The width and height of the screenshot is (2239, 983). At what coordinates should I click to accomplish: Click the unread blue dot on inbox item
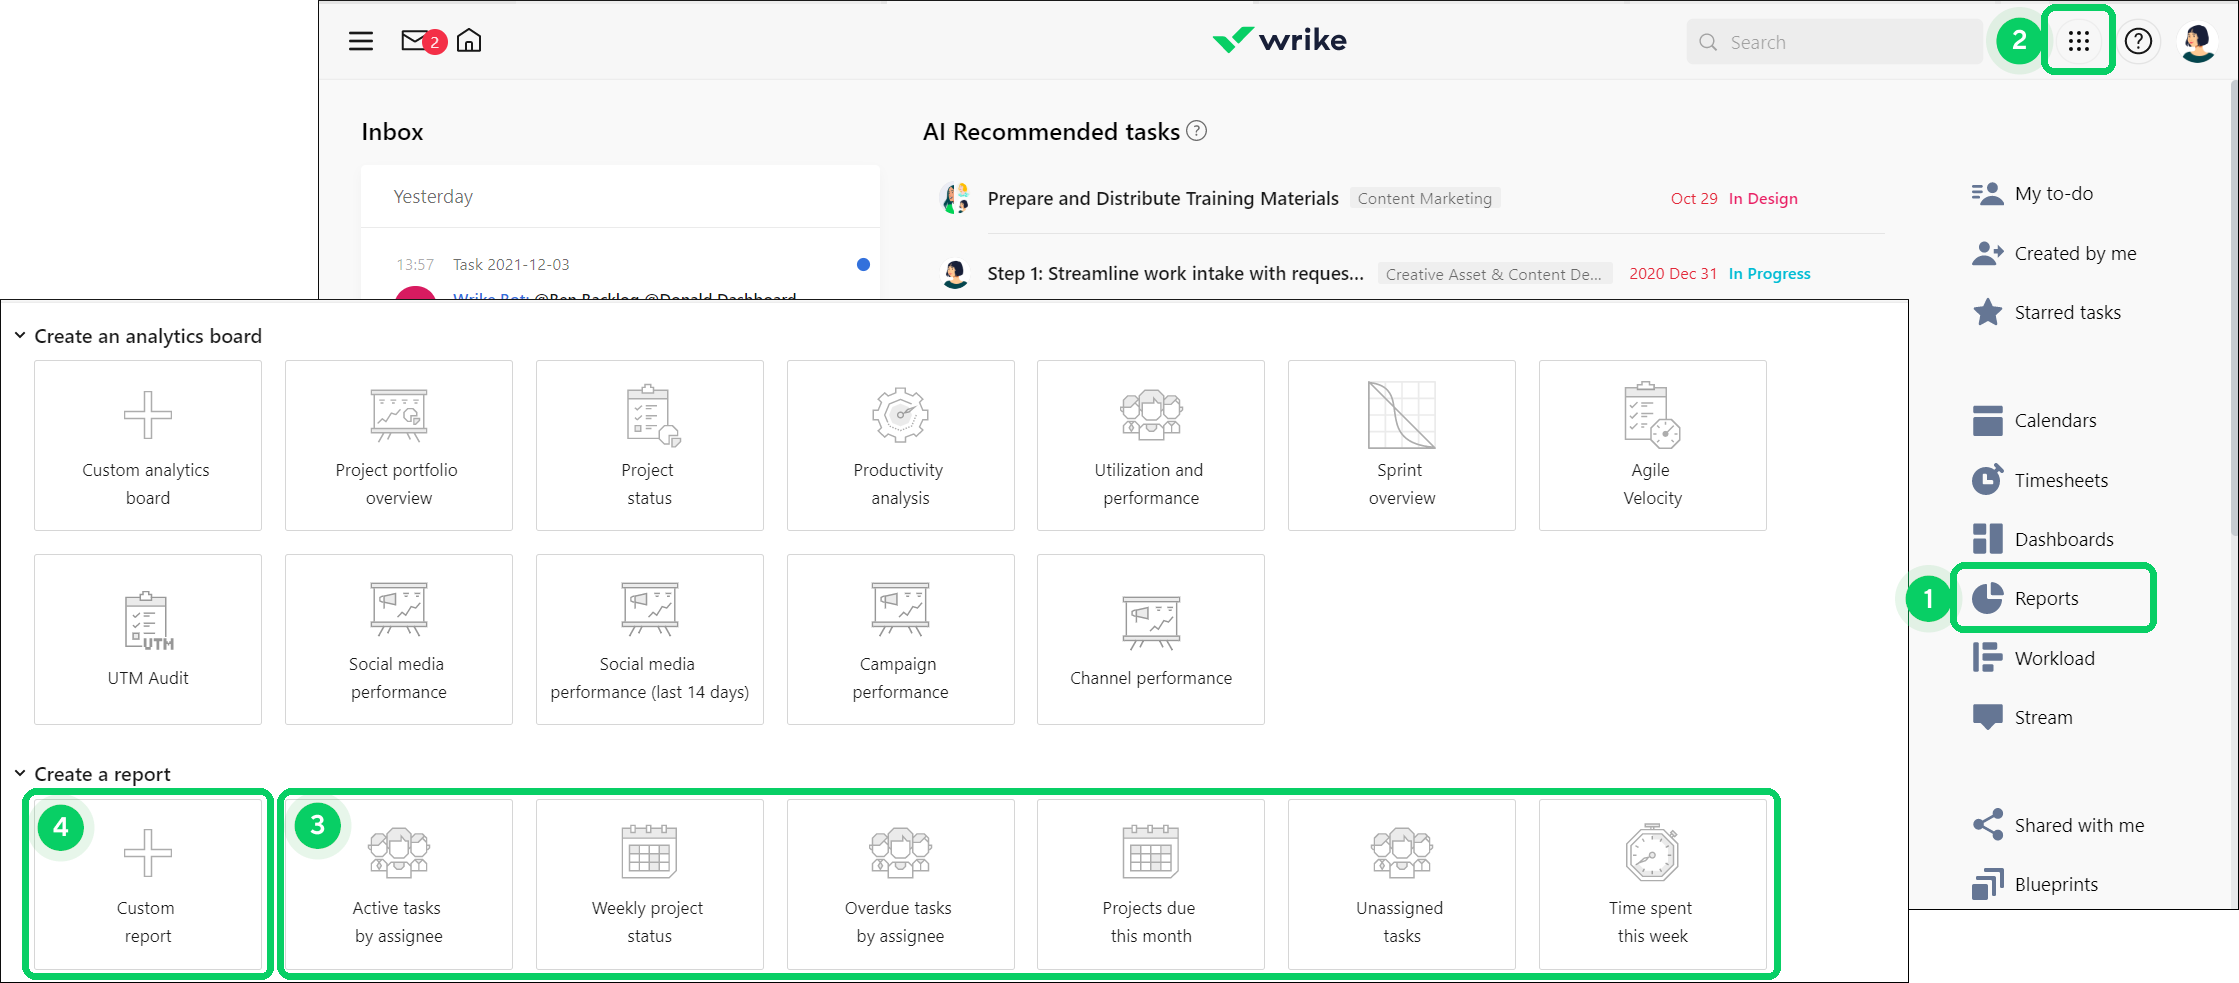point(863,264)
